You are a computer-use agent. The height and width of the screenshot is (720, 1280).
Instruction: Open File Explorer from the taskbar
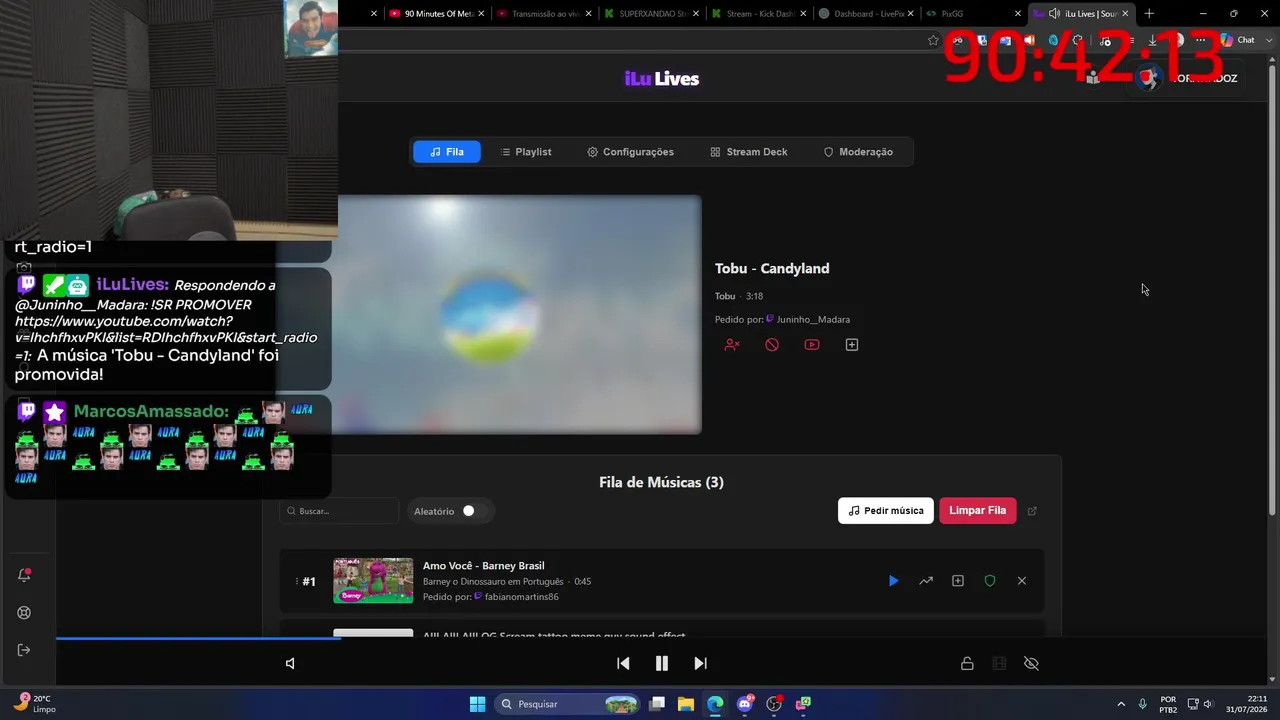pyautogui.click(x=686, y=704)
